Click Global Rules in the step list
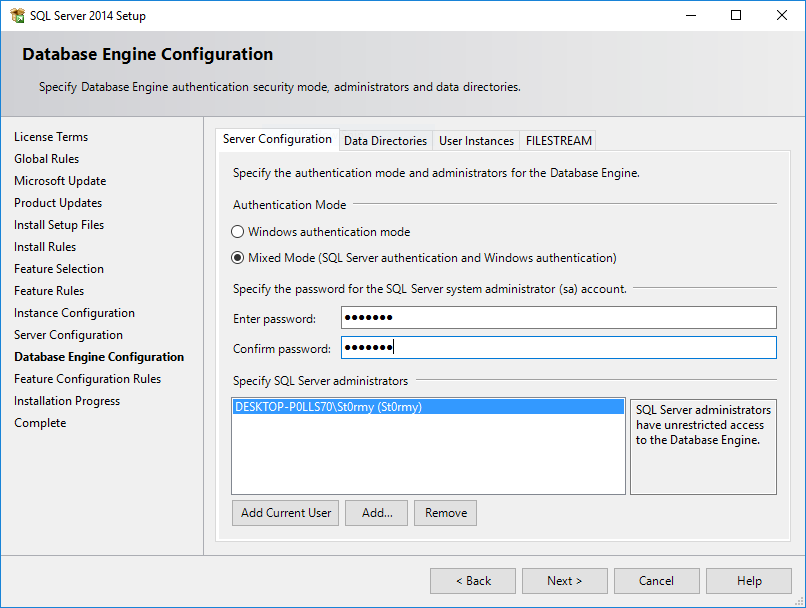The width and height of the screenshot is (806, 608). pos(46,159)
